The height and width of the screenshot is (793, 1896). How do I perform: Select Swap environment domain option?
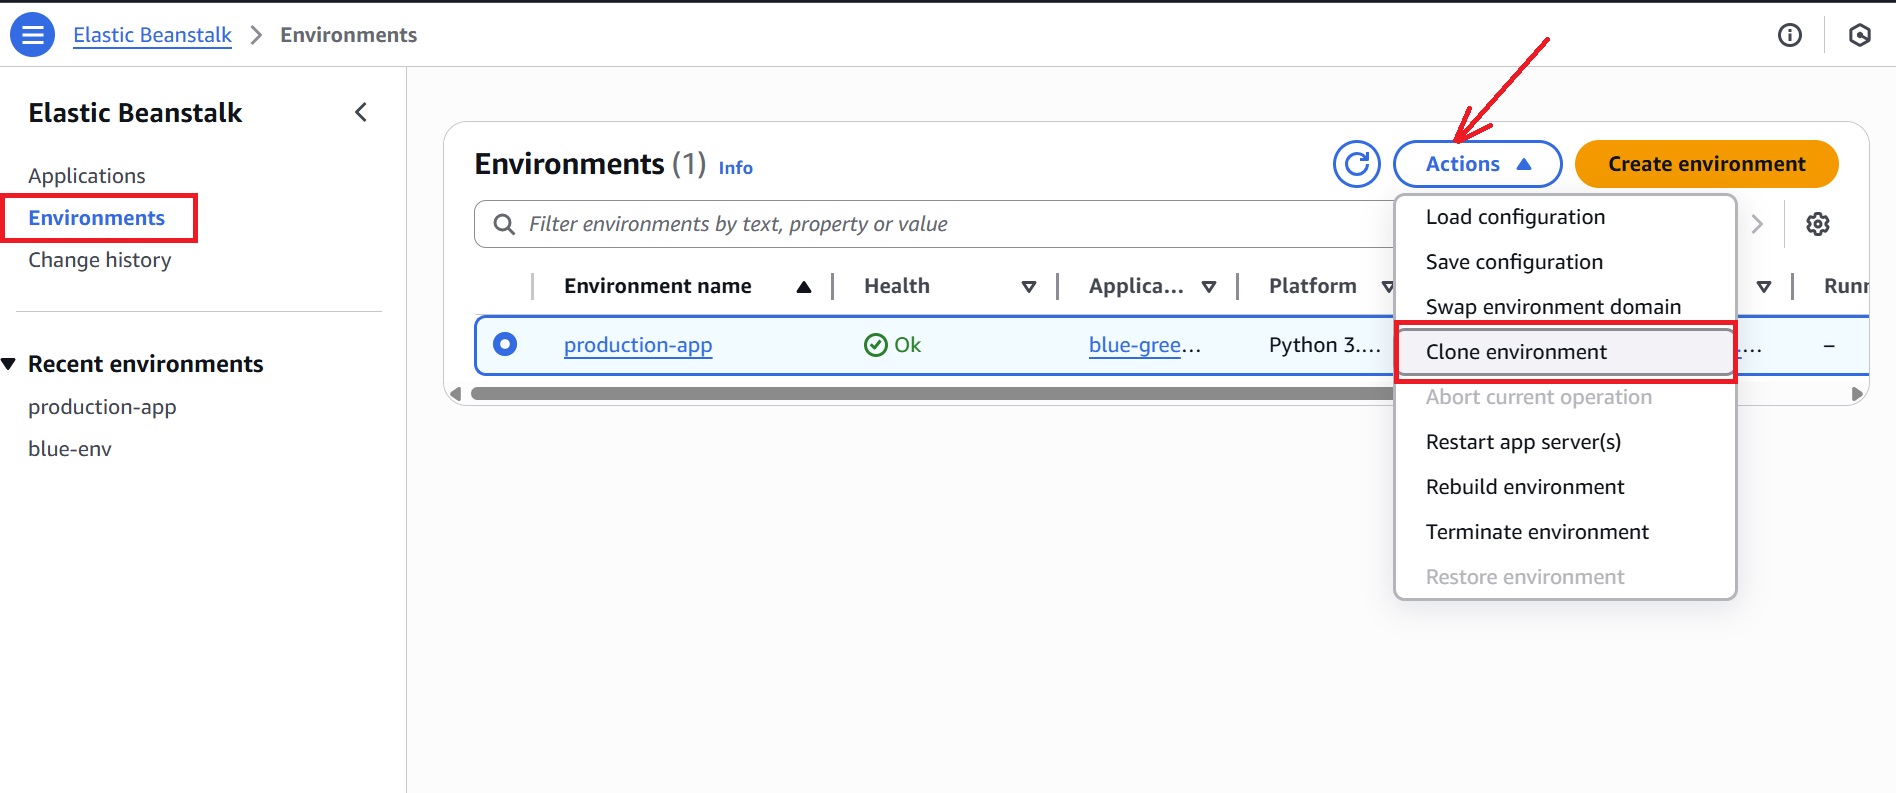pos(1552,307)
